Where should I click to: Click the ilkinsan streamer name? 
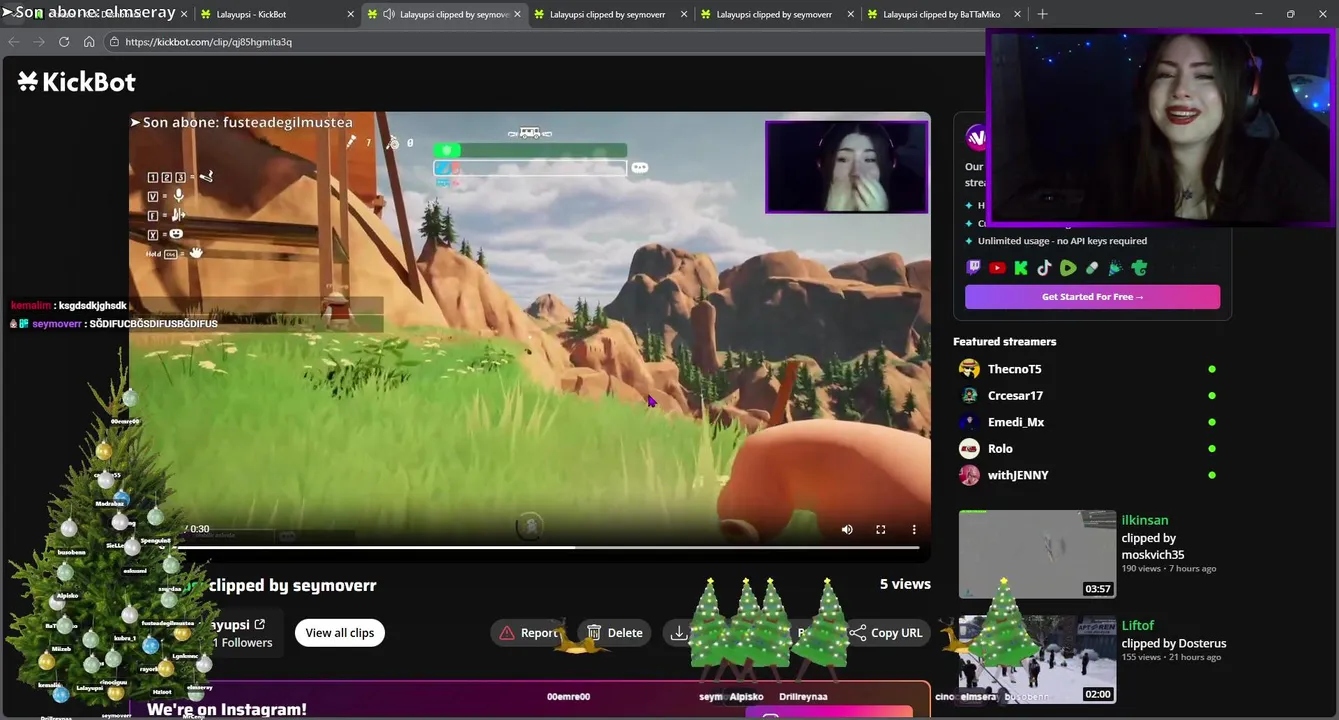coord(1145,520)
